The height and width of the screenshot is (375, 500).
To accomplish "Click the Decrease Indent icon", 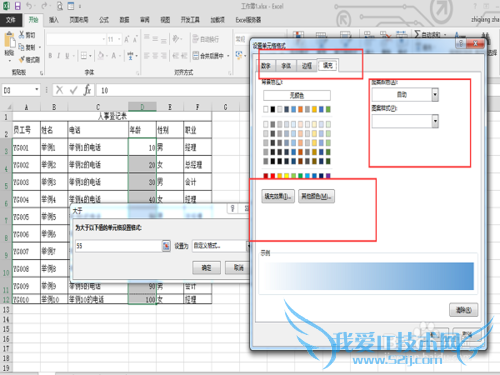I will pos(176,56).
